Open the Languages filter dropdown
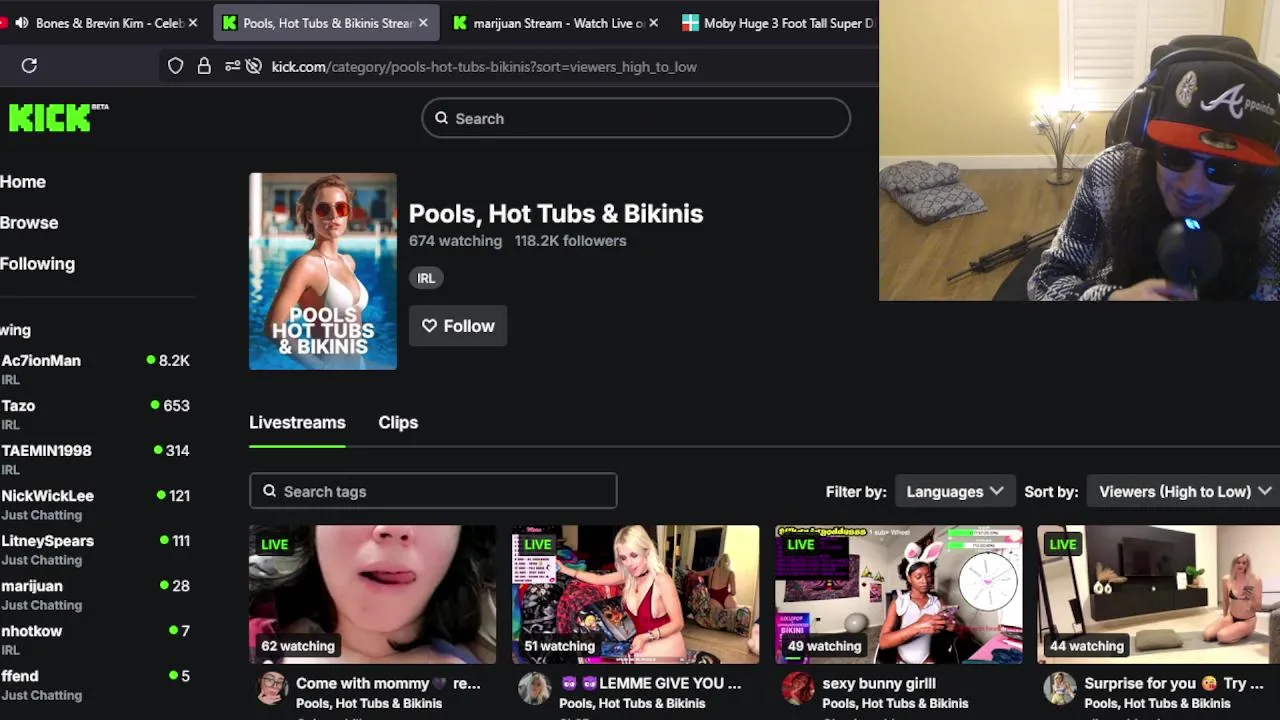1280x720 pixels. (955, 491)
